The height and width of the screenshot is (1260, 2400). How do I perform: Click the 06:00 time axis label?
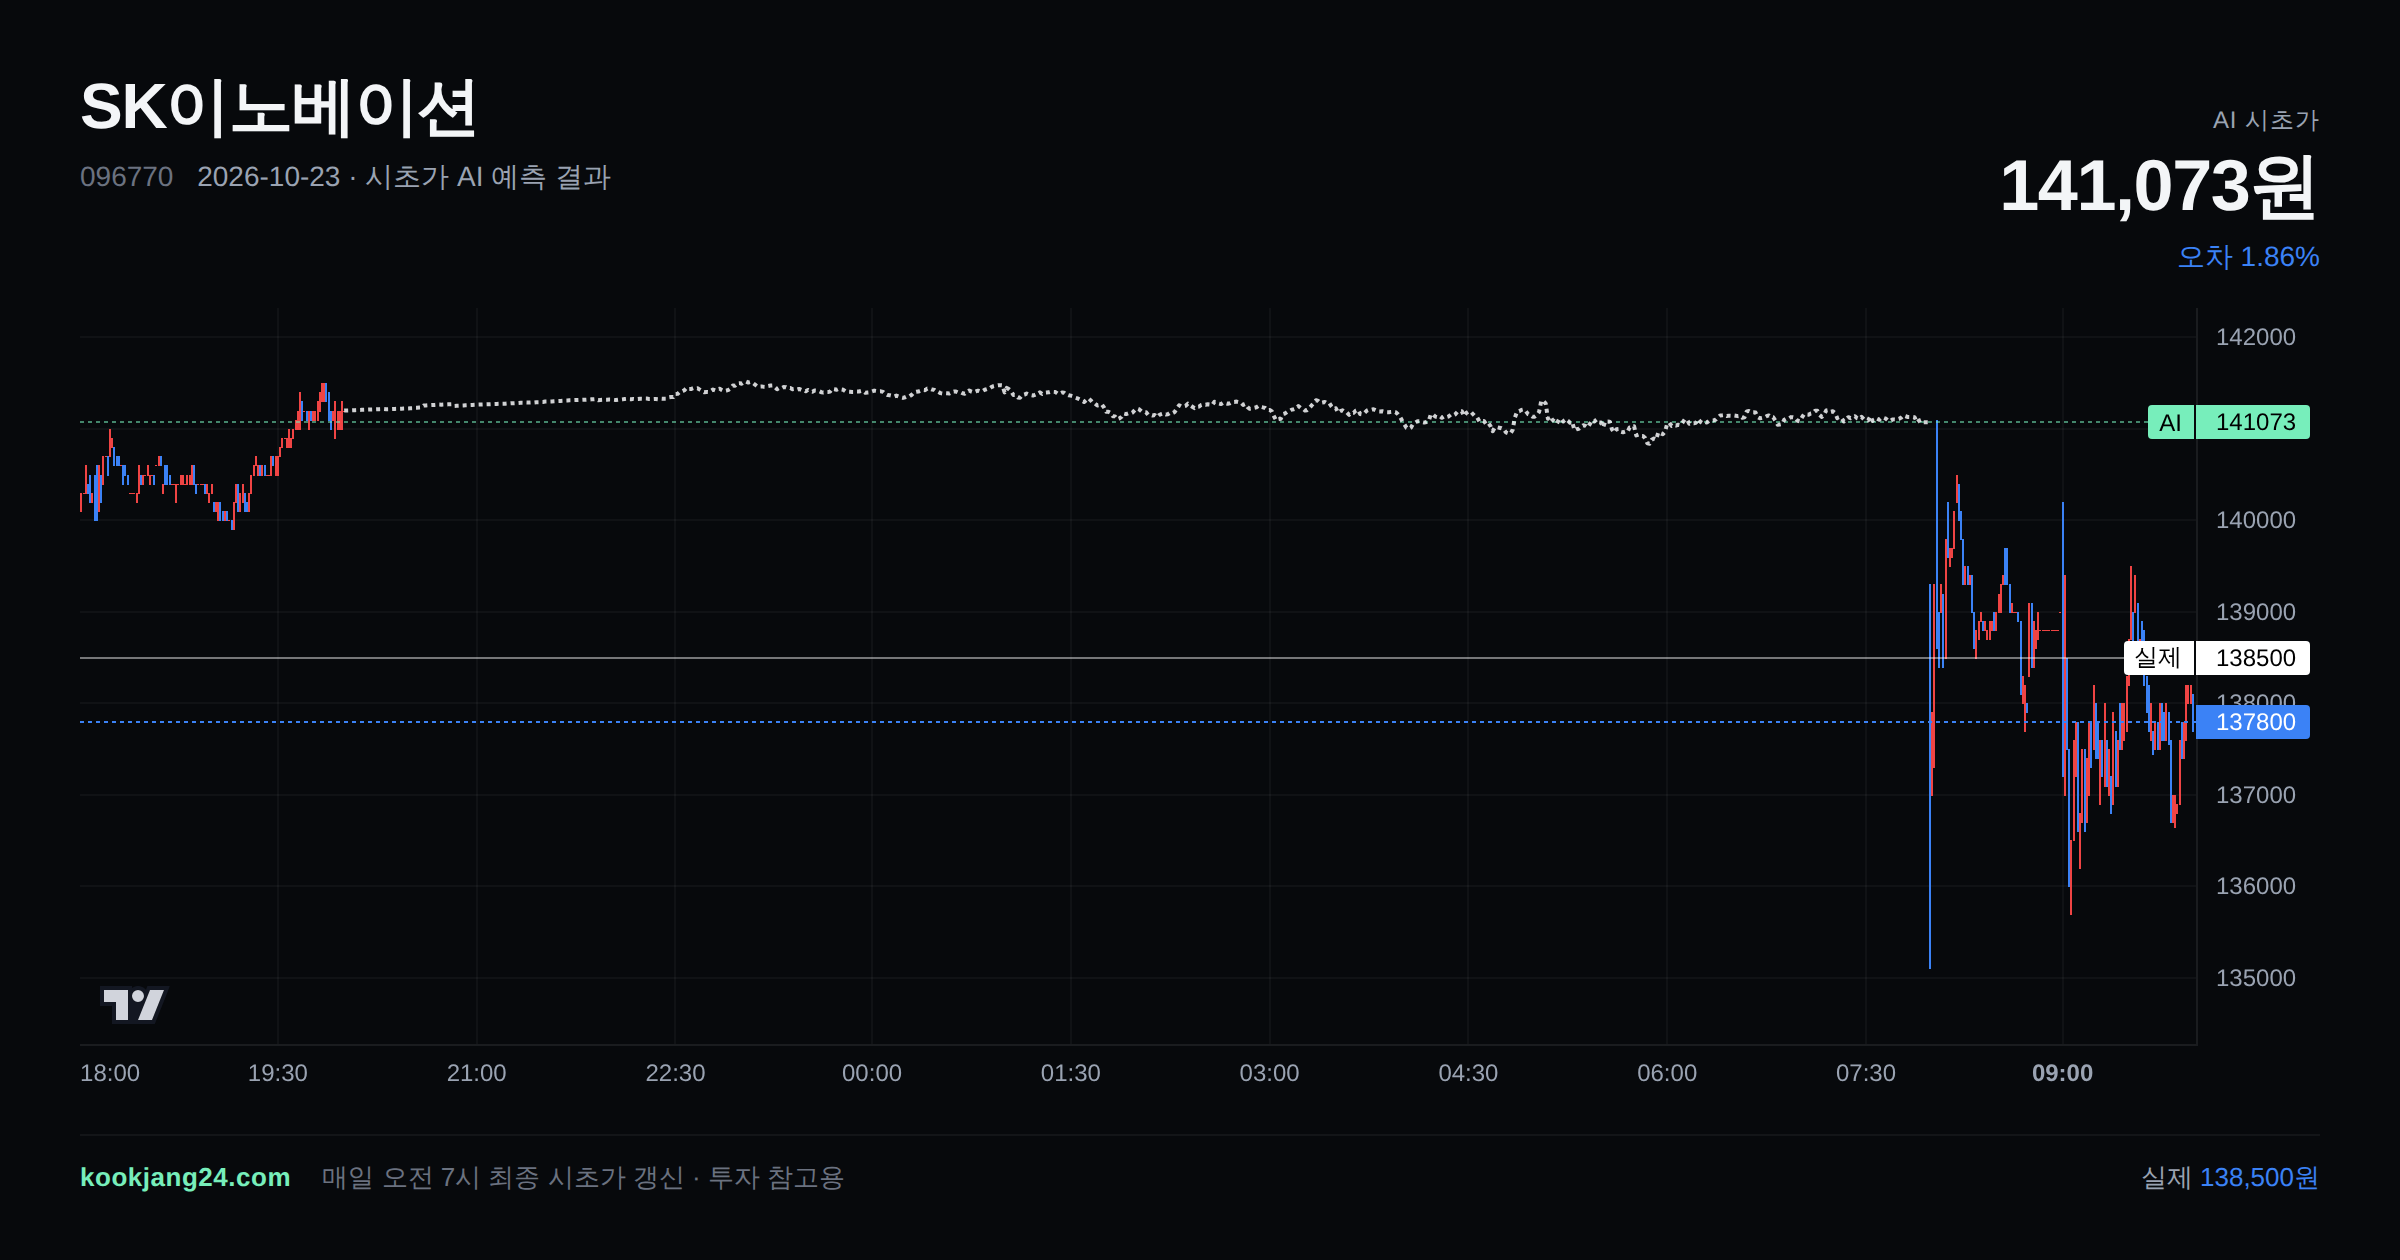tap(1667, 1073)
